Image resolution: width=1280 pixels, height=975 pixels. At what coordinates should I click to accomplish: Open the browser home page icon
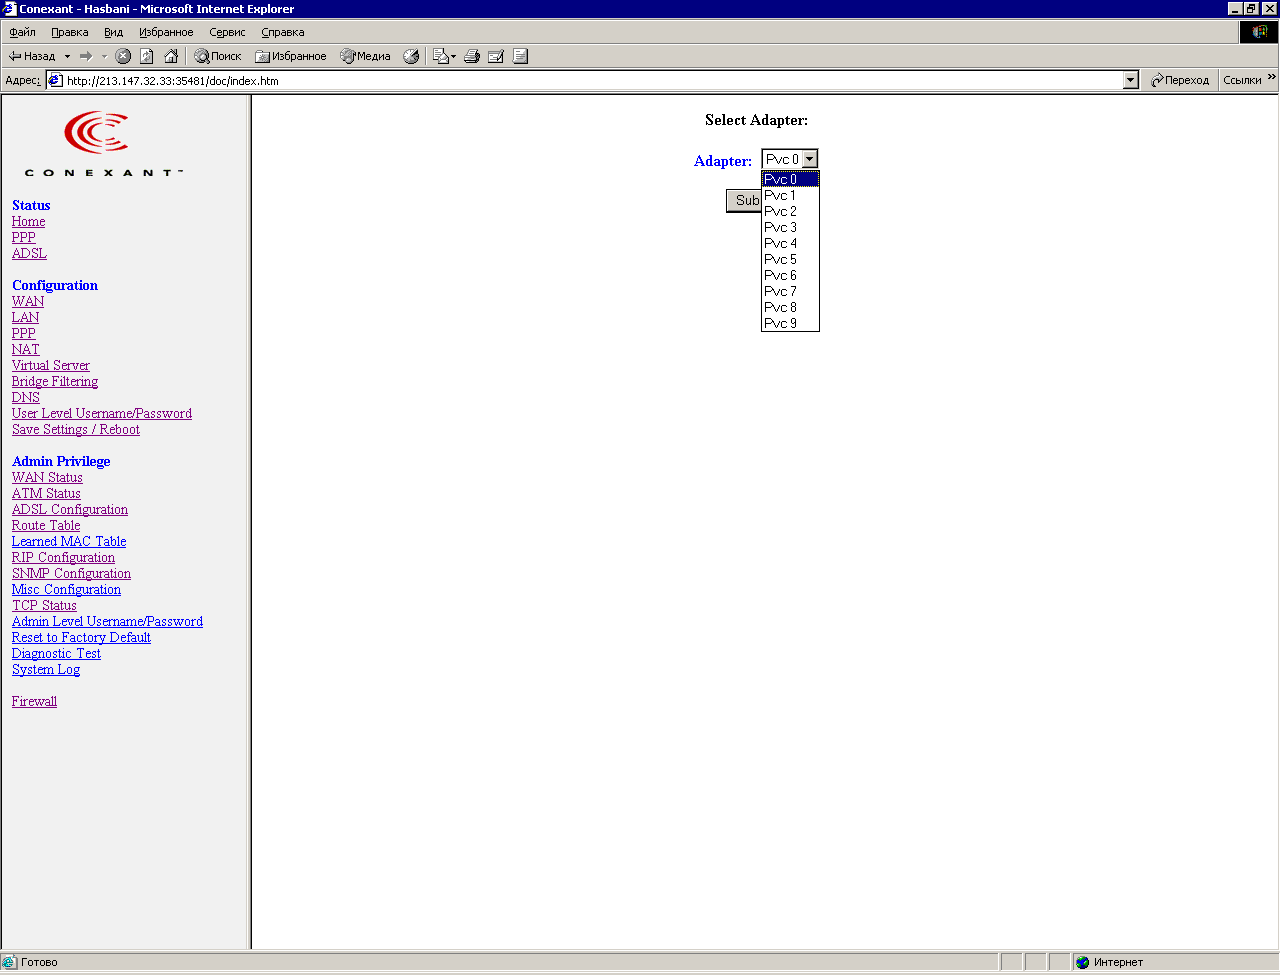click(x=171, y=56)
